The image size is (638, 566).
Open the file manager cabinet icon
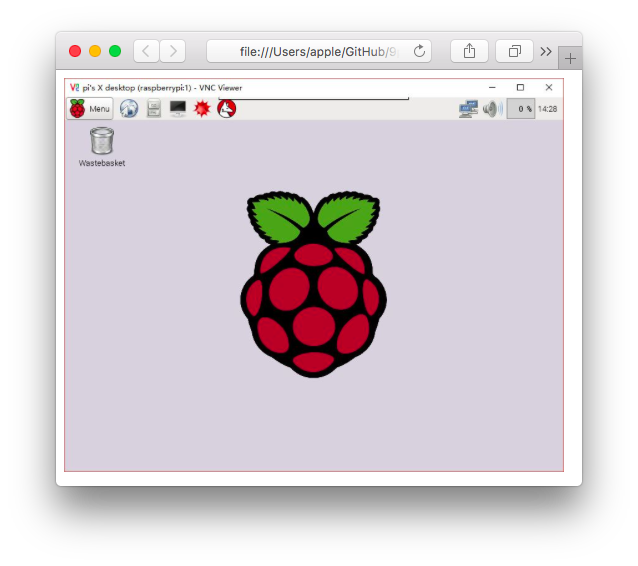click(x=154, y=109)
